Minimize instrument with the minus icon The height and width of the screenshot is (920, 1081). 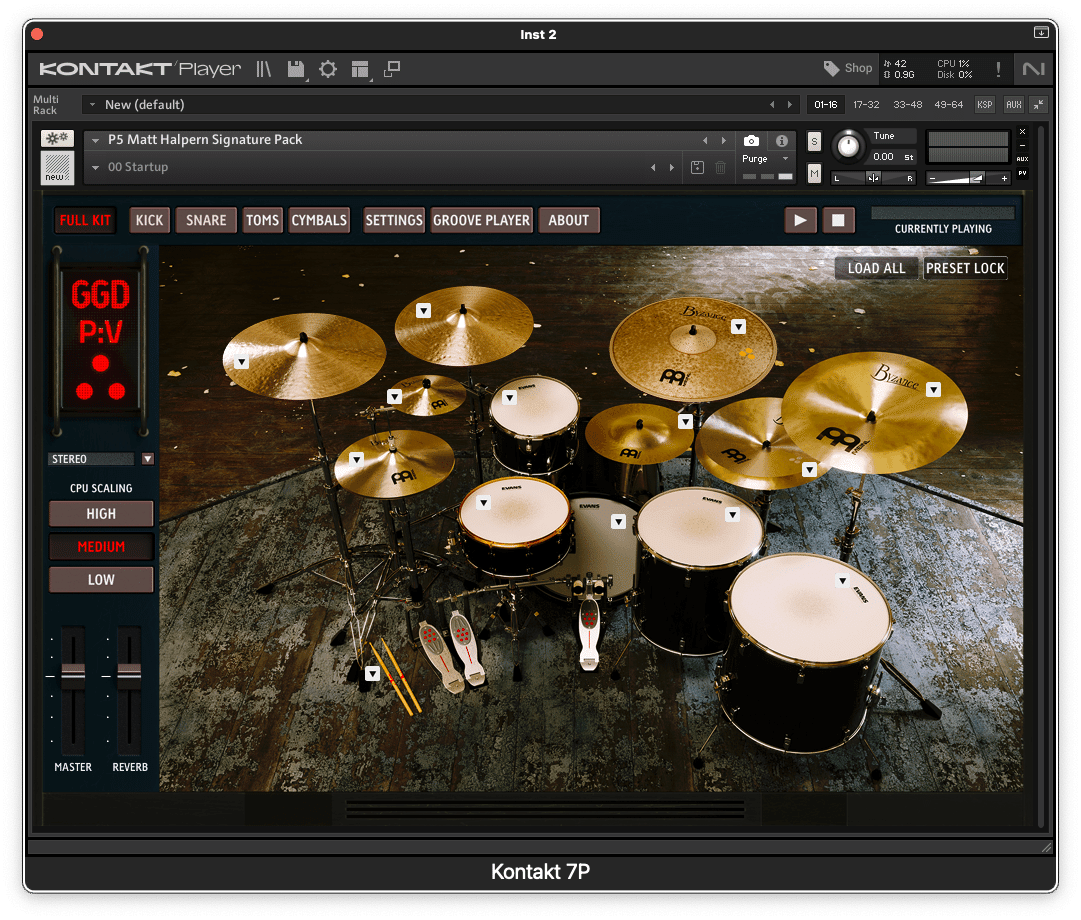coord(1022,146)
